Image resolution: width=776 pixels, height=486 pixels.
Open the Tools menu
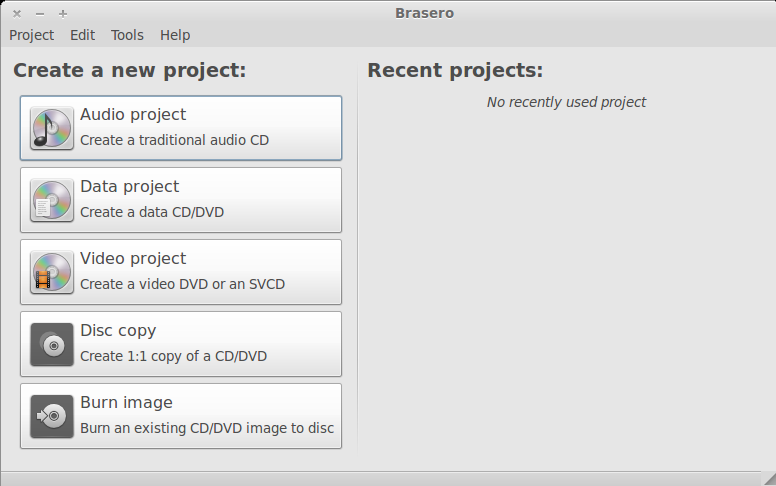[127, 35]
